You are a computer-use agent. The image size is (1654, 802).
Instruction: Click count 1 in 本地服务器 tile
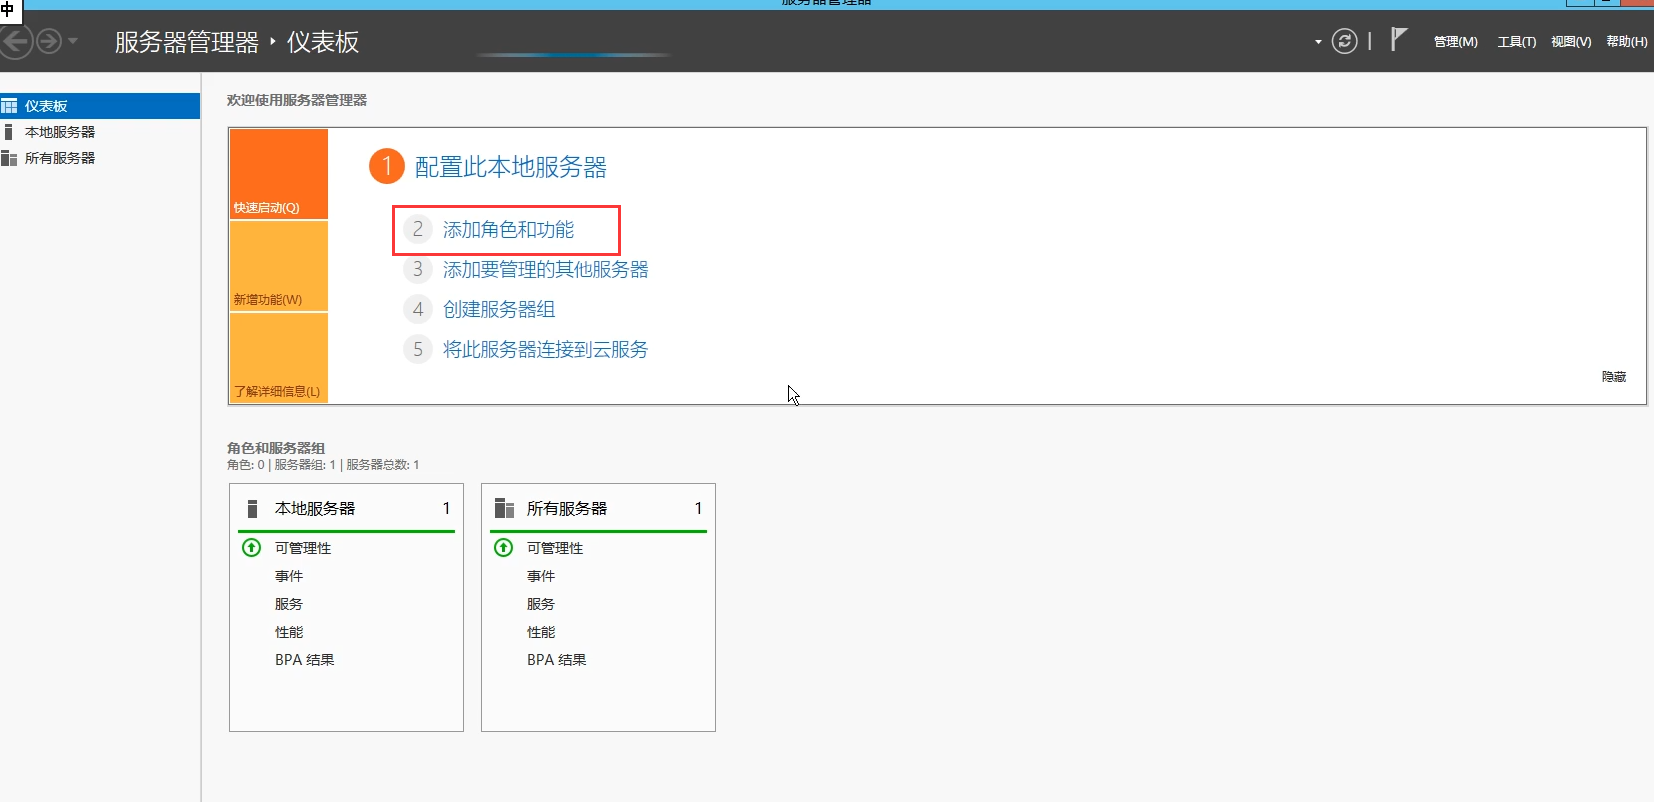click(446, 508)
